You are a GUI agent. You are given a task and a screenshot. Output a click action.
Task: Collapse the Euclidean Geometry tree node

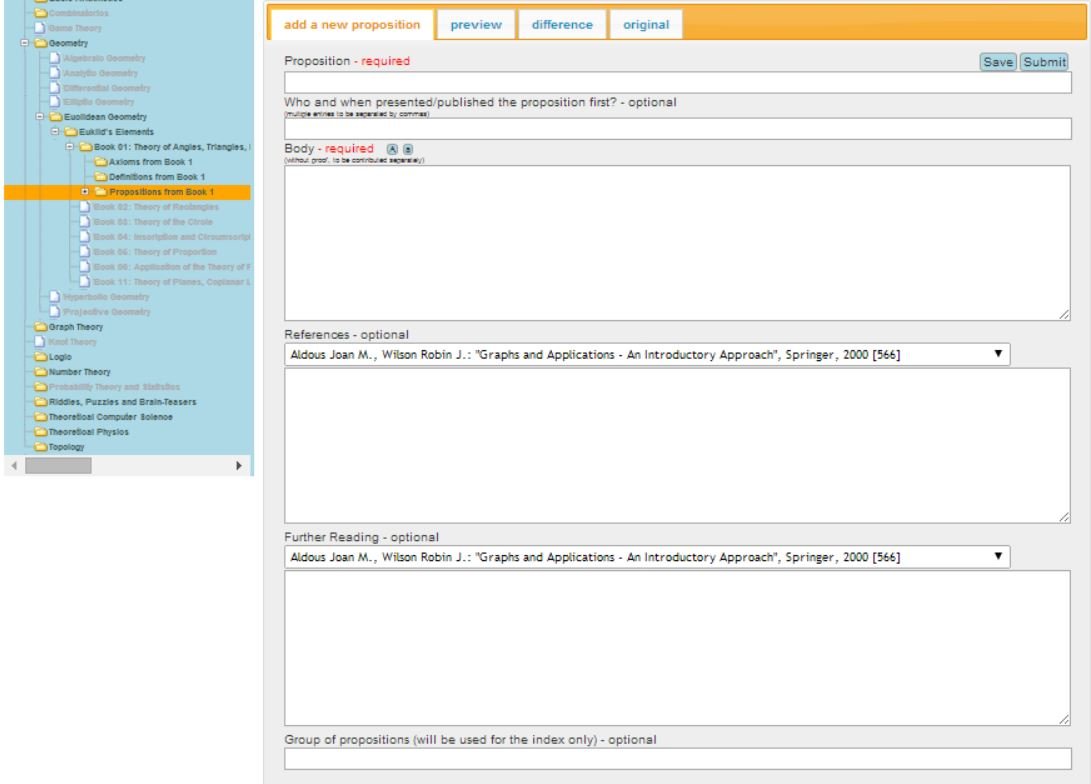(40, 116)
